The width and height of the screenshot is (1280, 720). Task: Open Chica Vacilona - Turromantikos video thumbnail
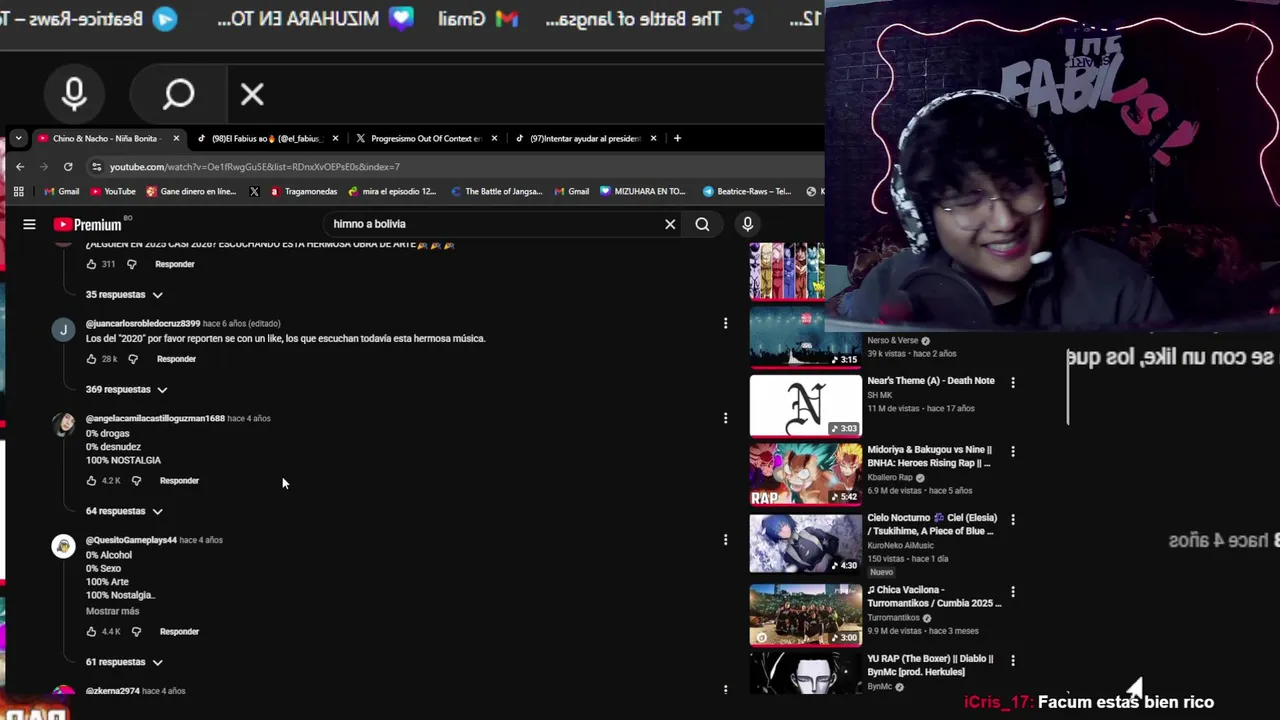click(805, 615)
